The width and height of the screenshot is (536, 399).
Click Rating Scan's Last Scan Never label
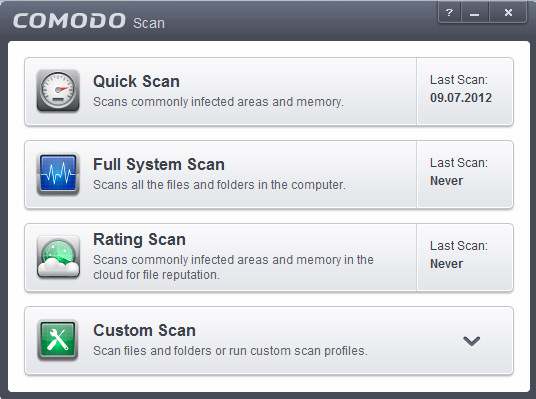[x=446, y=264]
